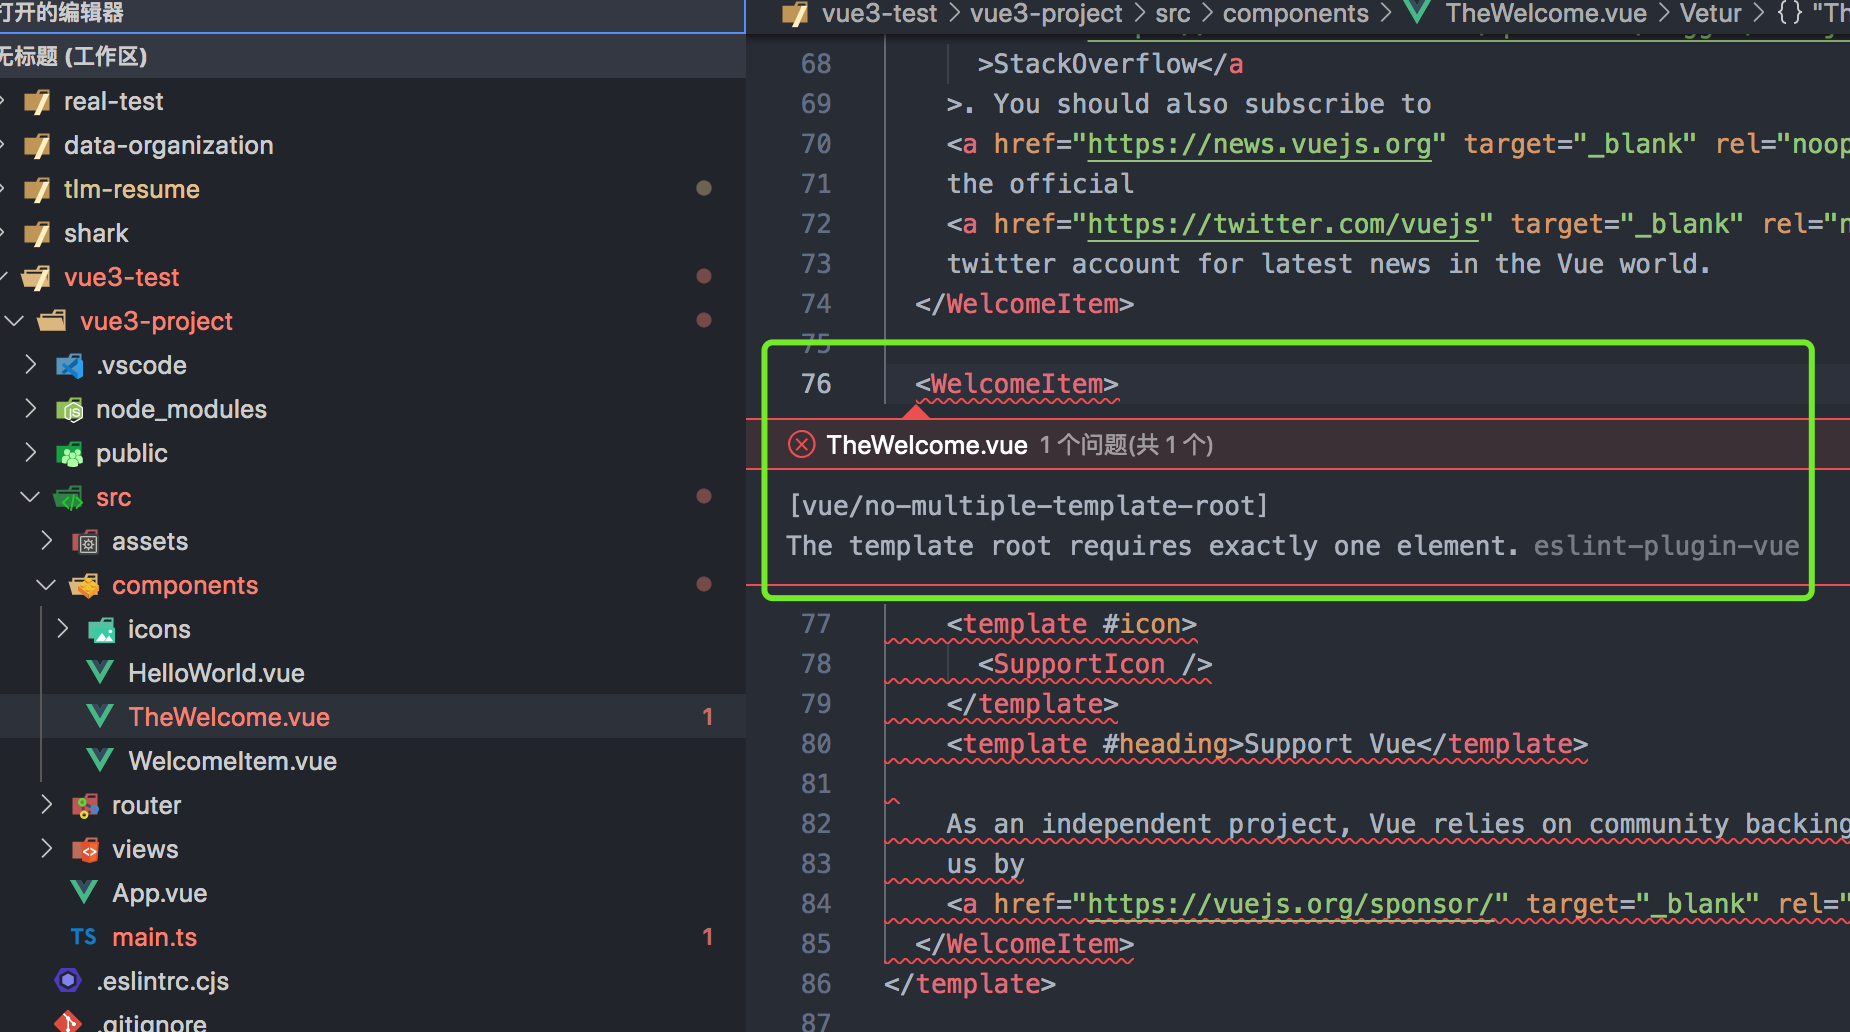Click src in the breadcrumb
This screenshot has height=1032, width=1850.
click(x=1172, y=14)
